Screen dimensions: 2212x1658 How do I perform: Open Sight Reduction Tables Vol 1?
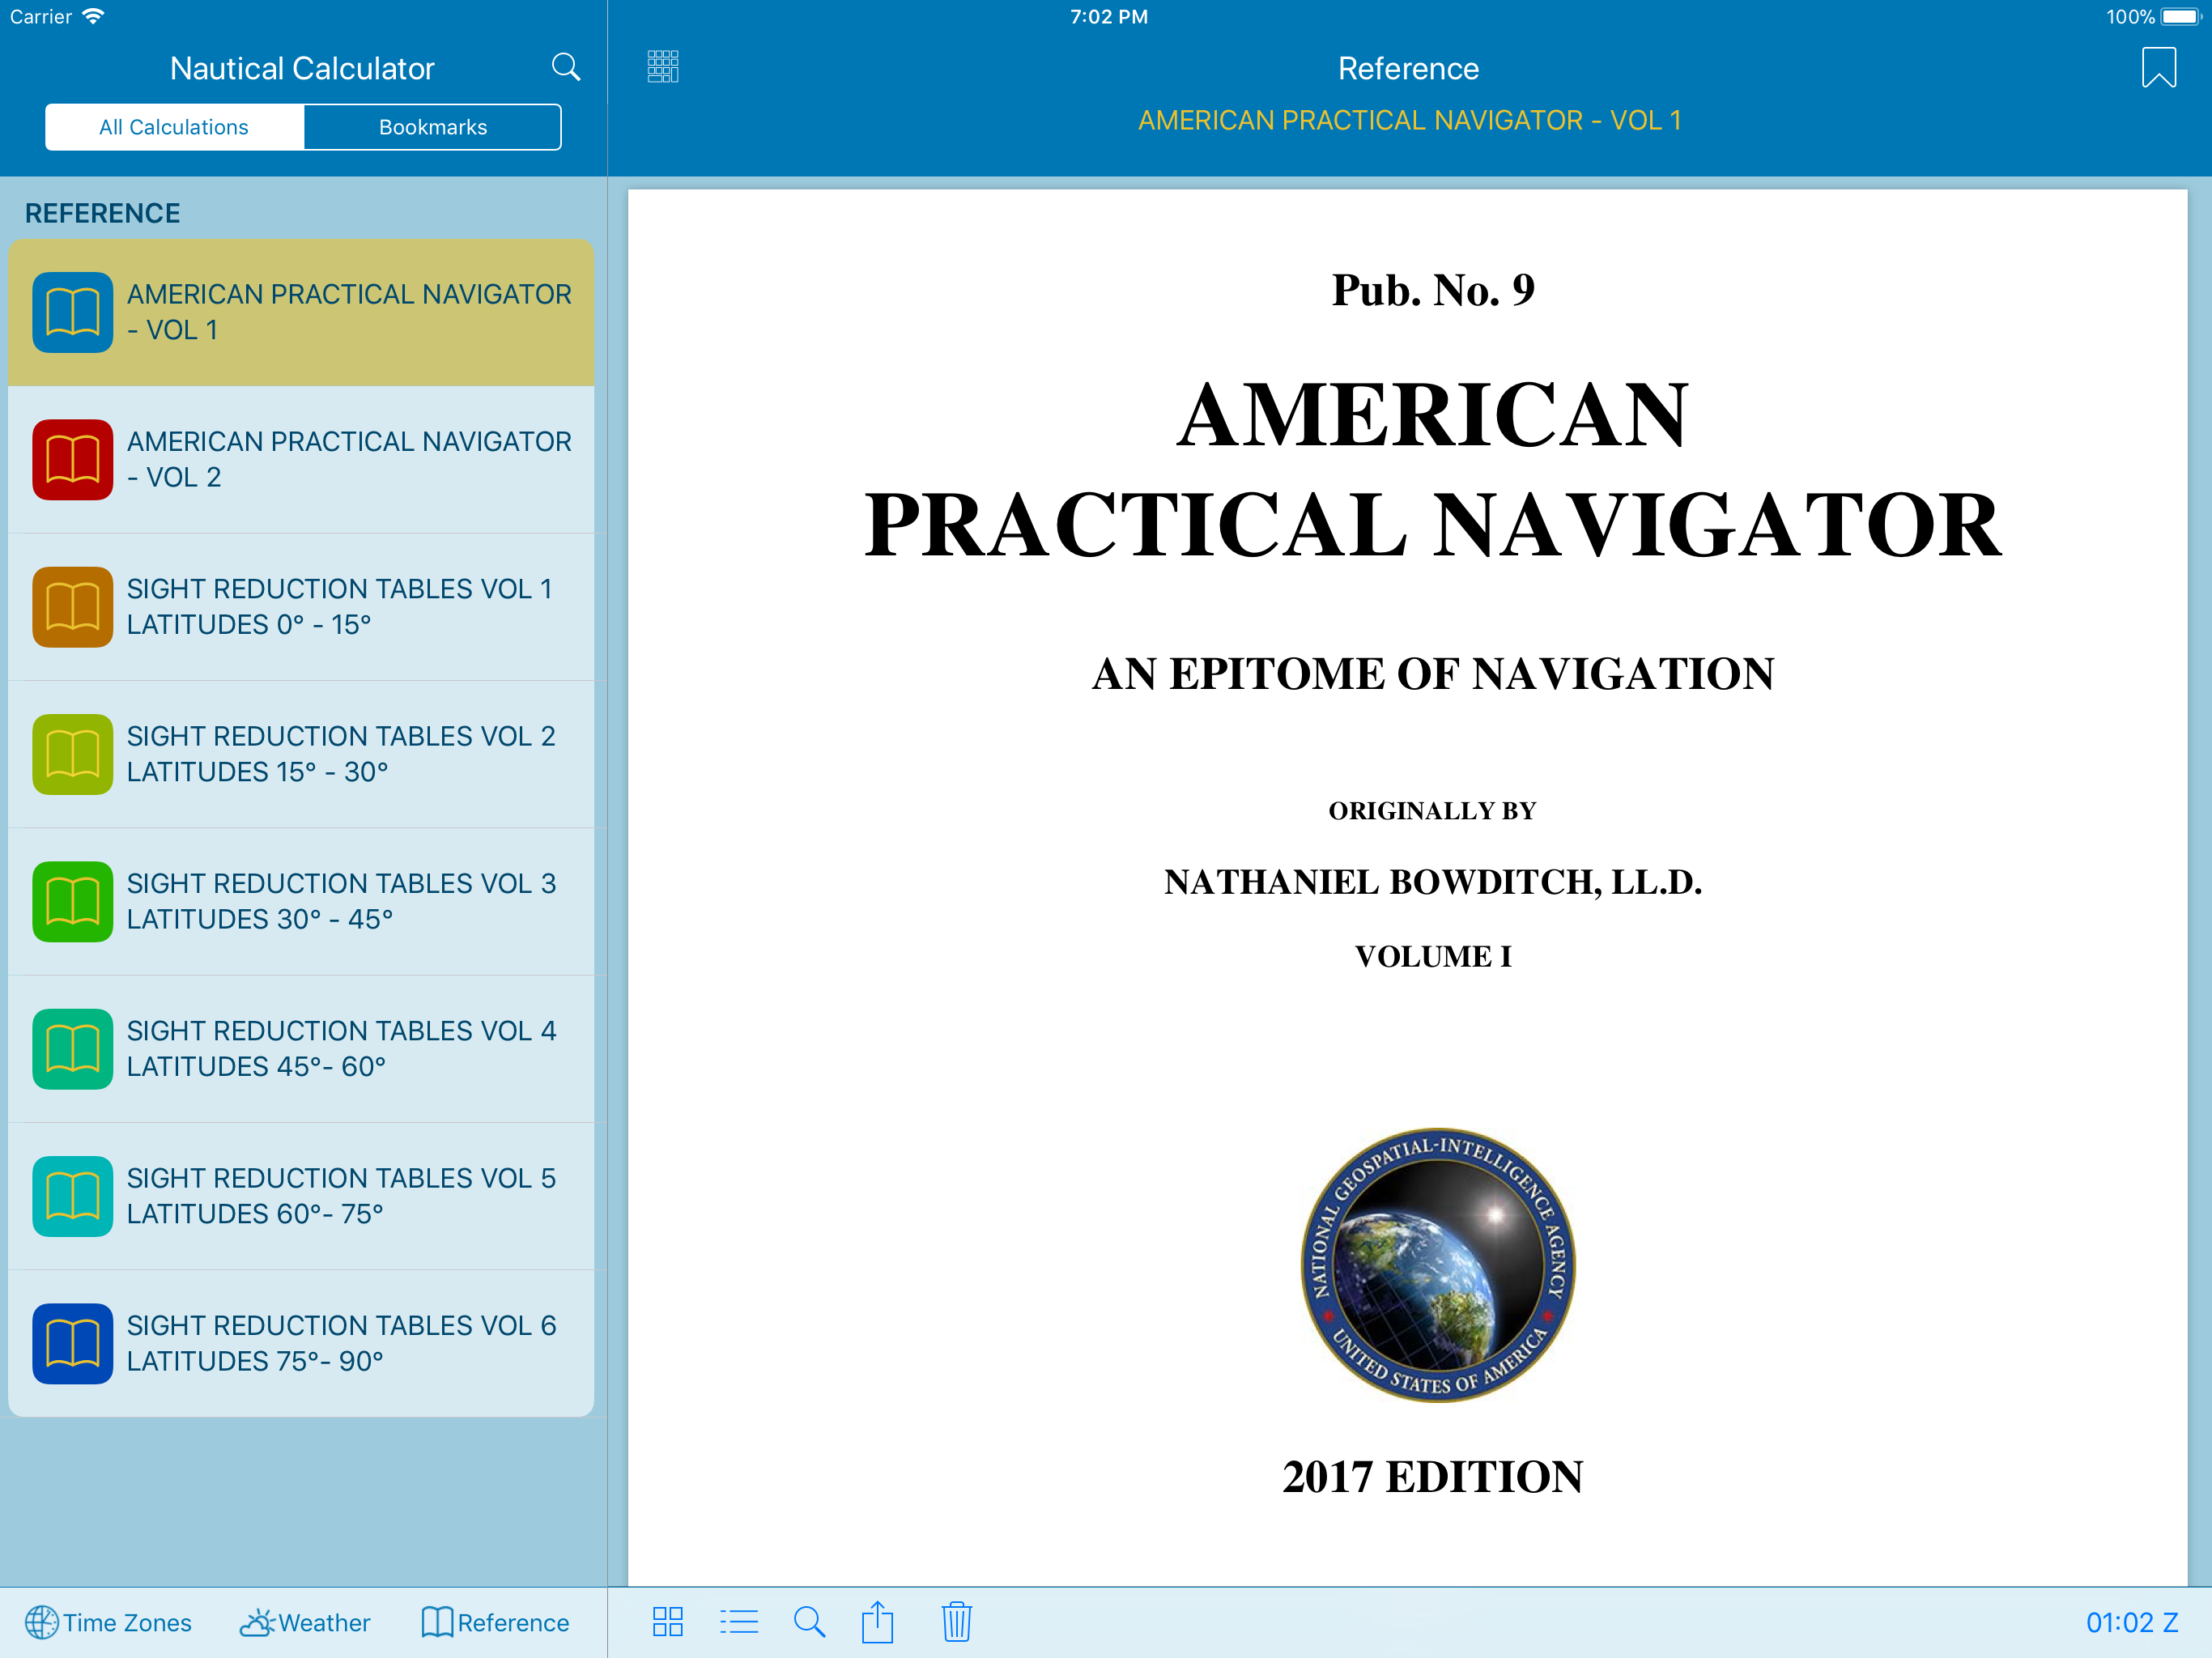coord(300,607)
